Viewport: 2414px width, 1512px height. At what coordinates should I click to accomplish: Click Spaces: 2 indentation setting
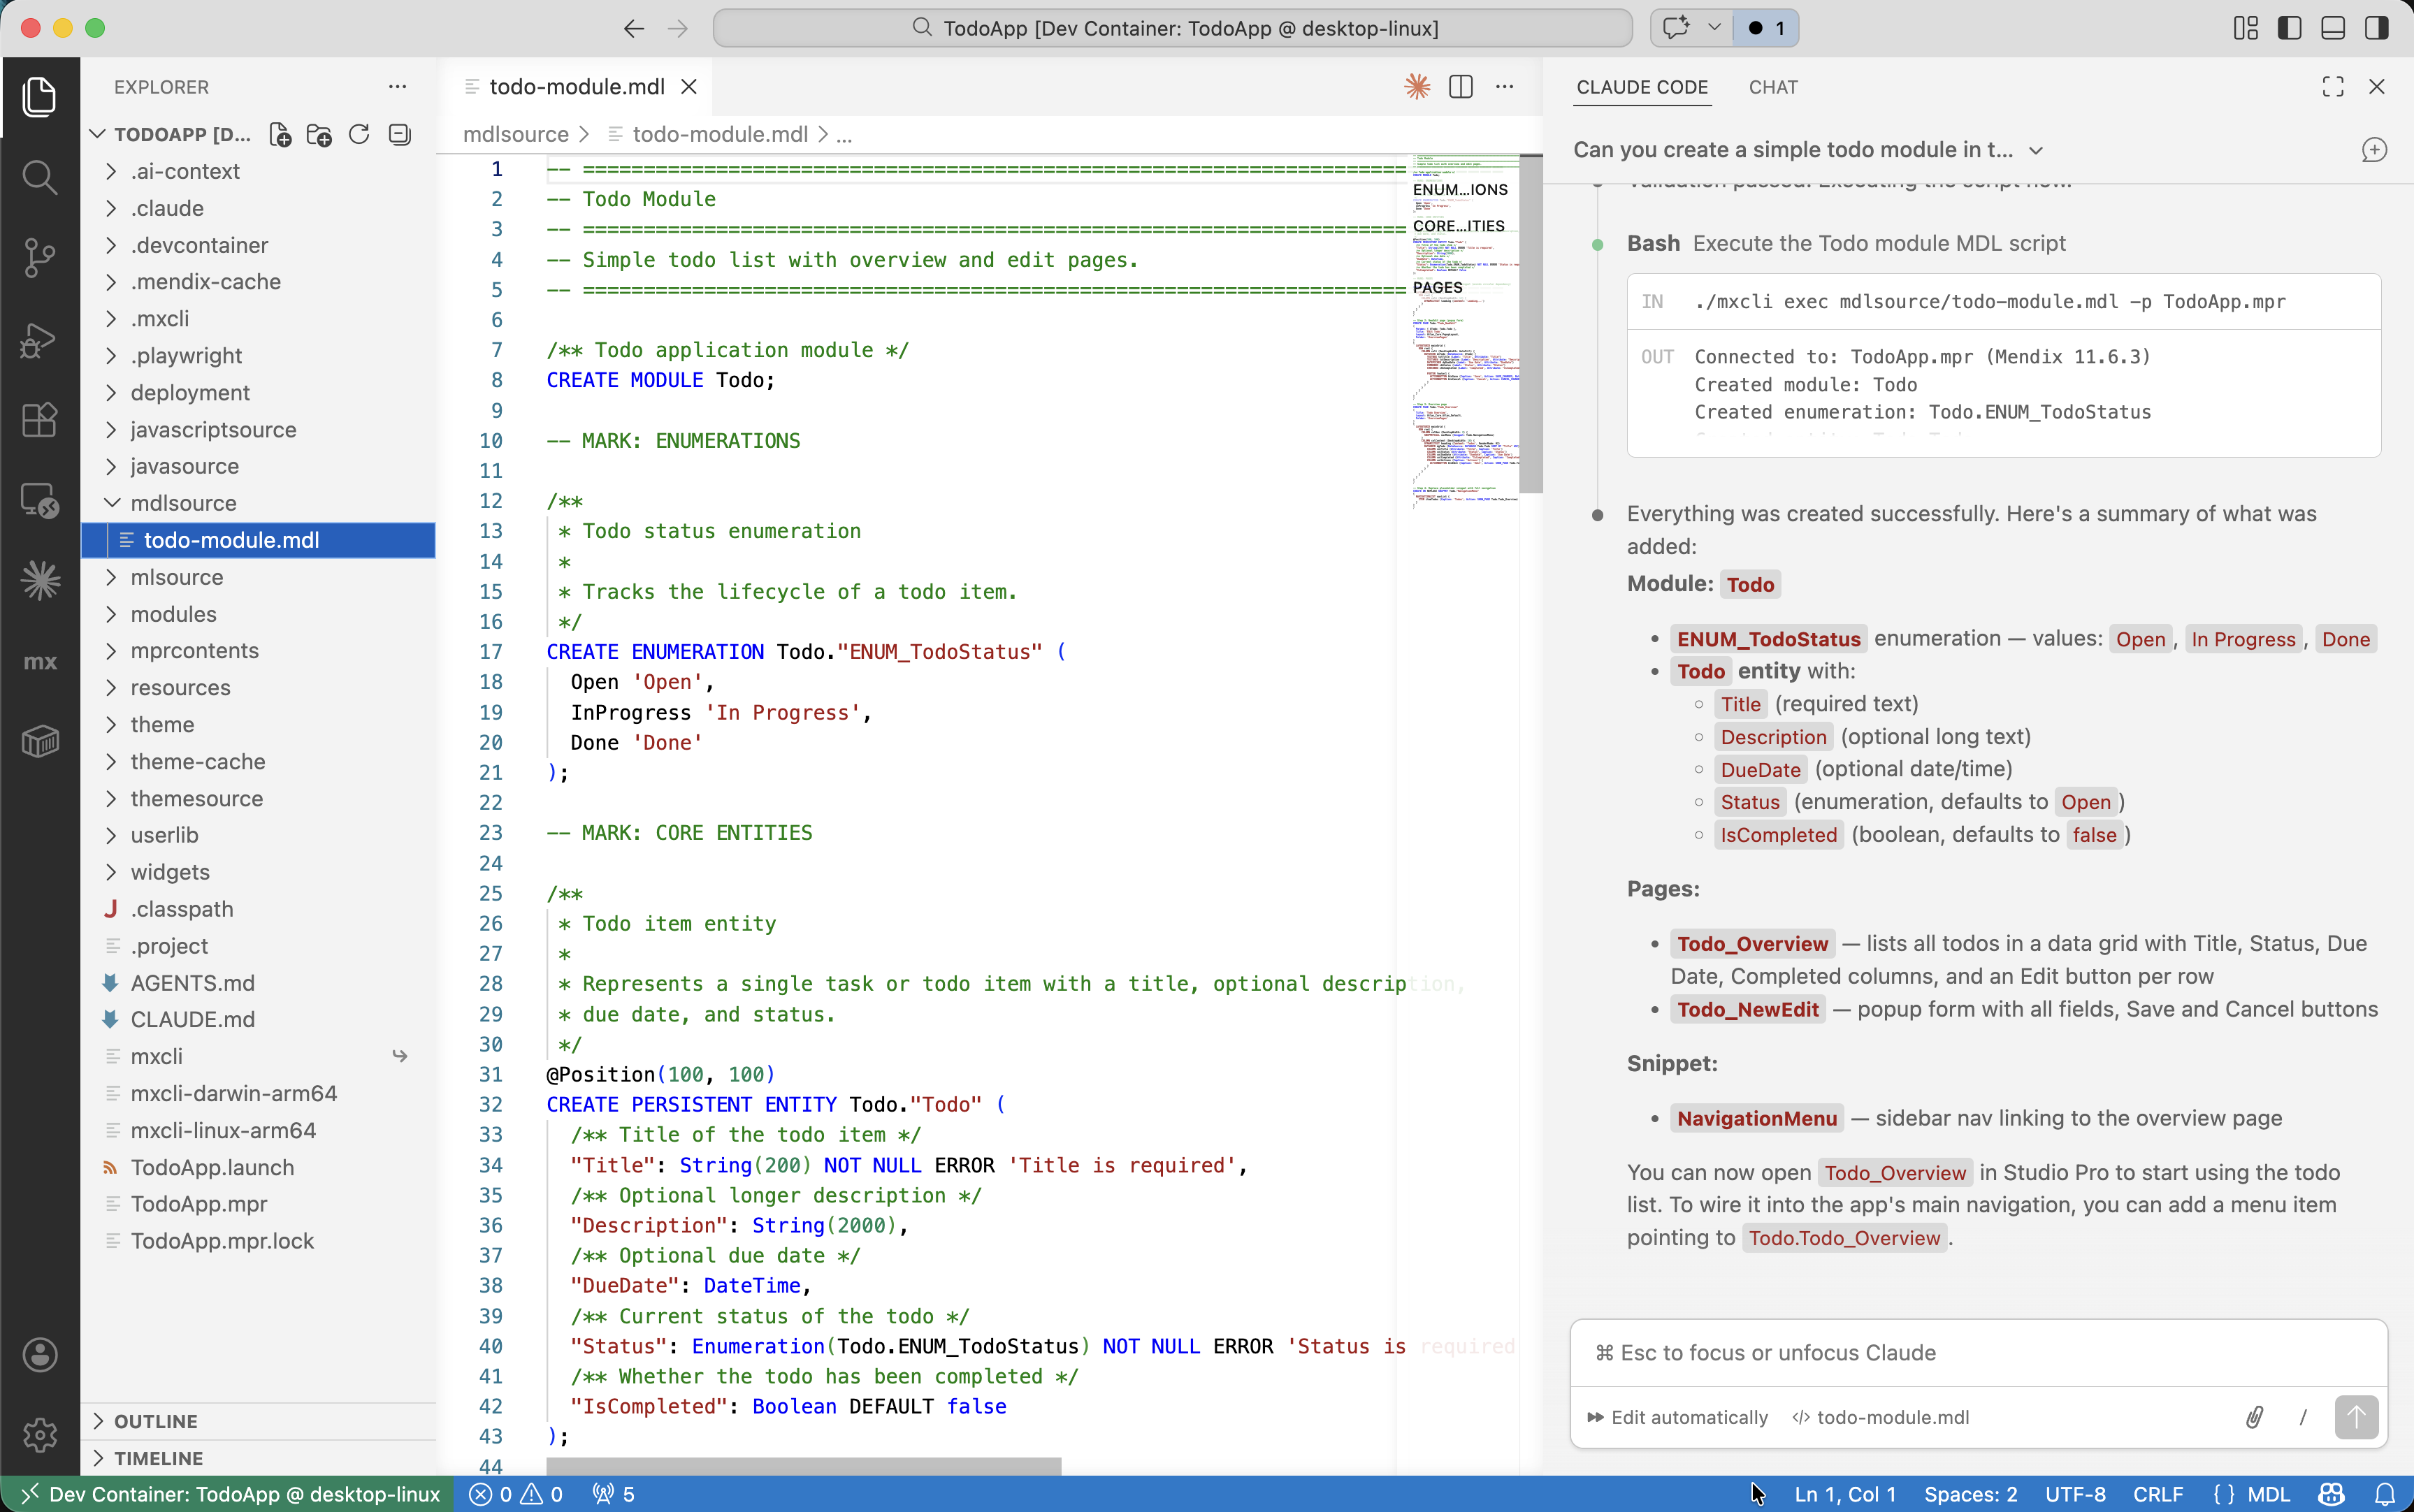pyautogui.click(x=1970, y=1494)
